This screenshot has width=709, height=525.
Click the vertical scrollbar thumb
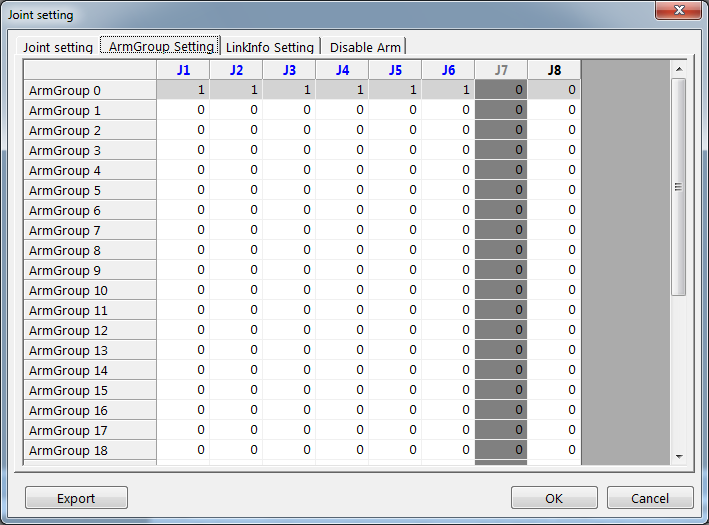pos(678,185)
